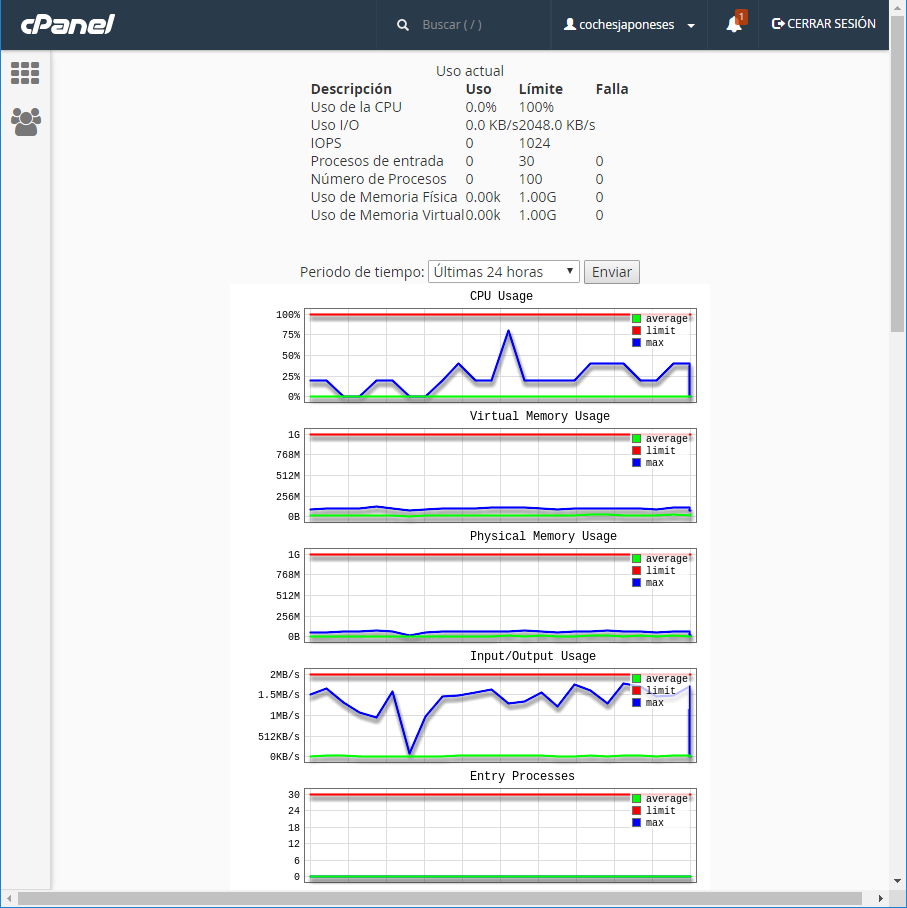Click the 'Número de Procesos' row label
This screenshot has height=908, width=907.
(379, 179)
